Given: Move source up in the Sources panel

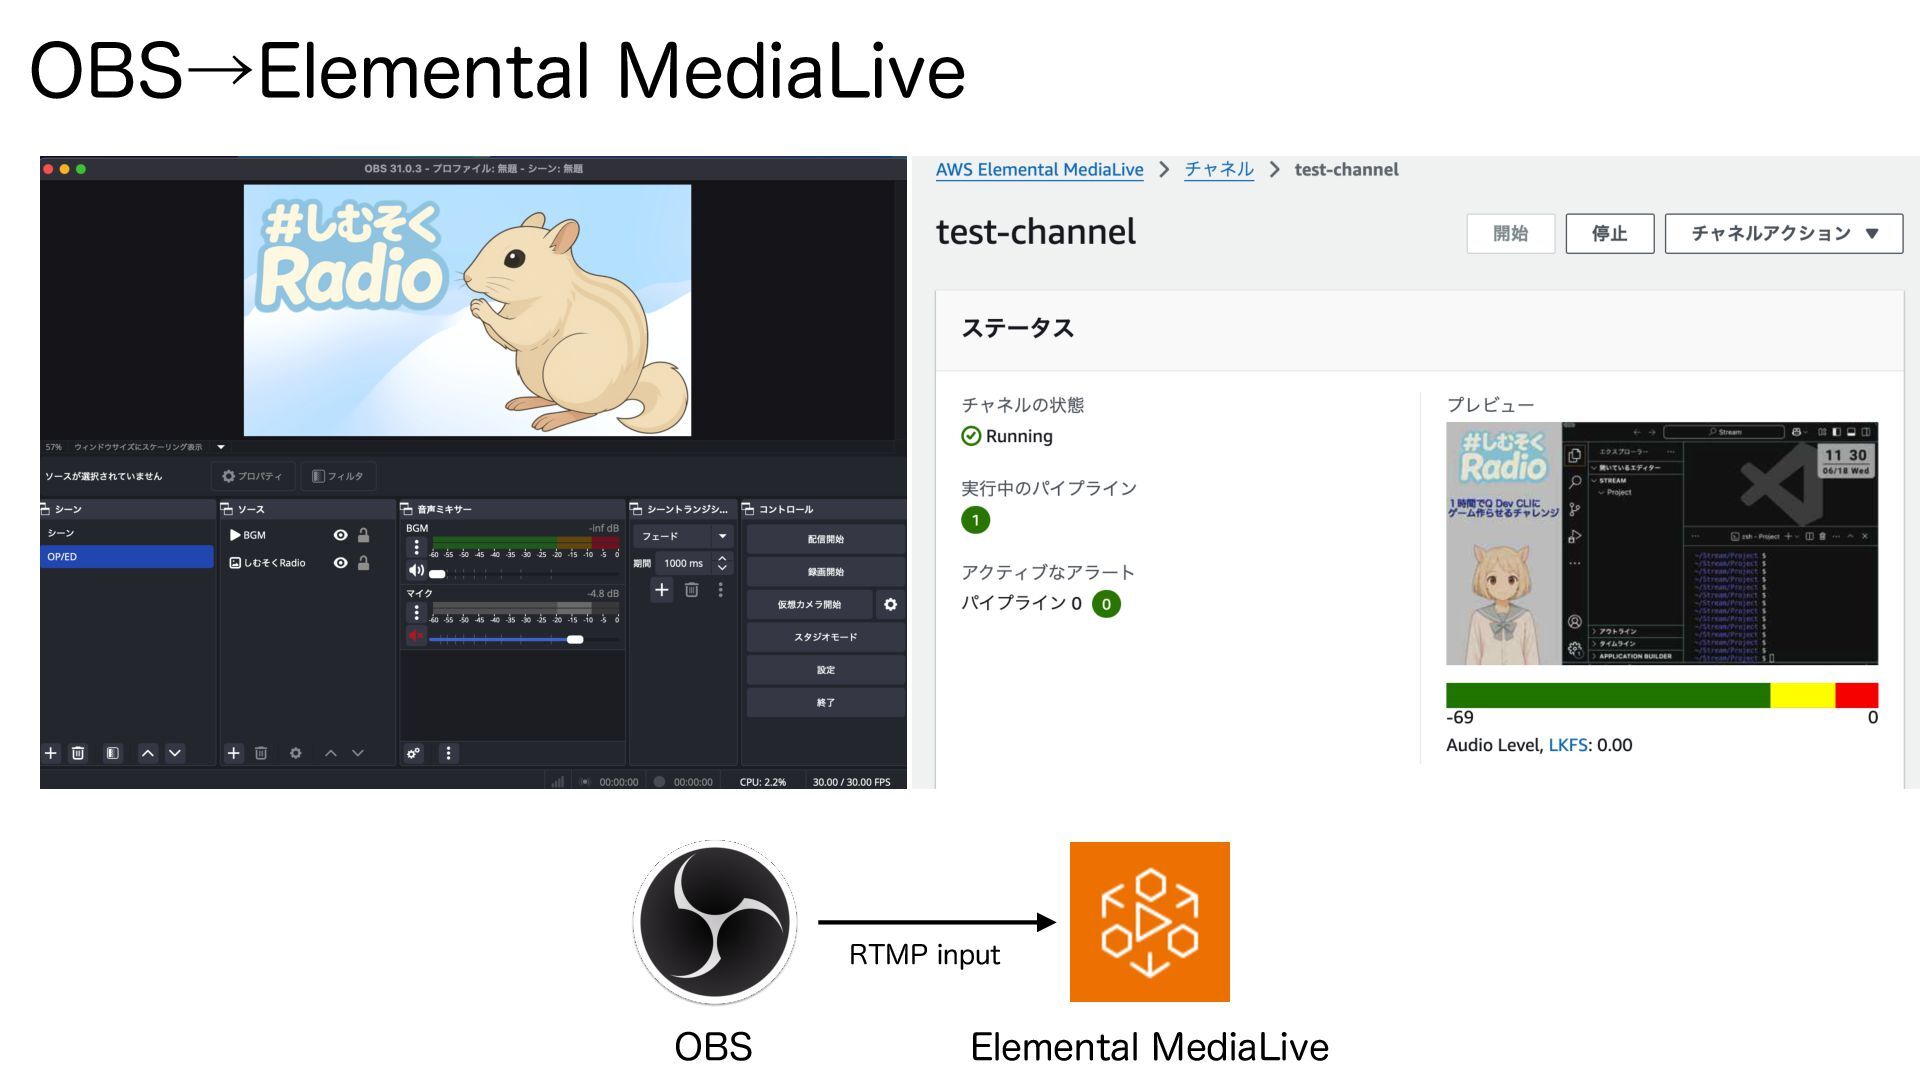Looking at the screenshot, I should pyautogui.click(x=331, y=753).
